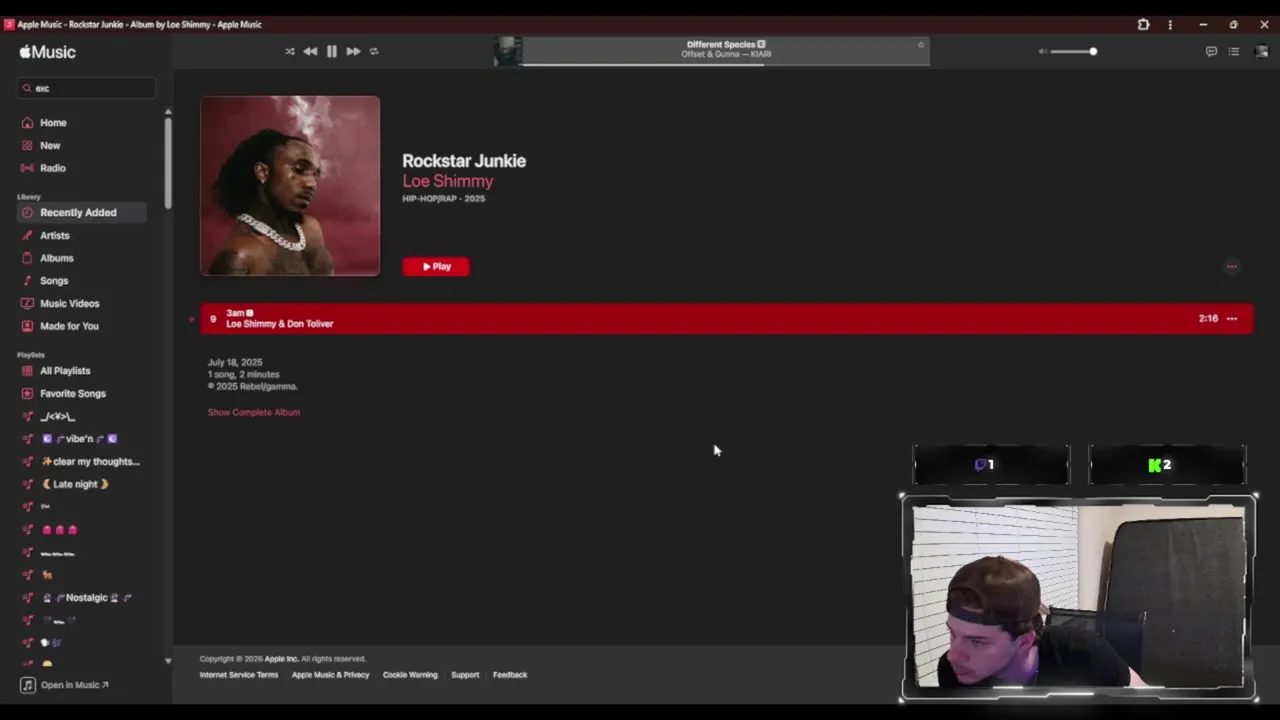
Task: Toggle repeat mode
Action: point(374,51)
